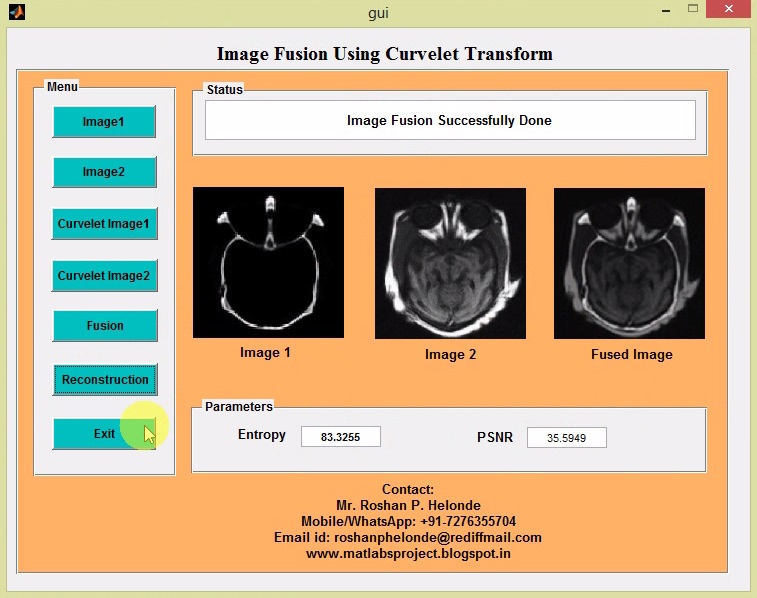Click the 'Image Fusion Using Curvelet Transform' heading
The image size is (757, 598).
(385, 54)
